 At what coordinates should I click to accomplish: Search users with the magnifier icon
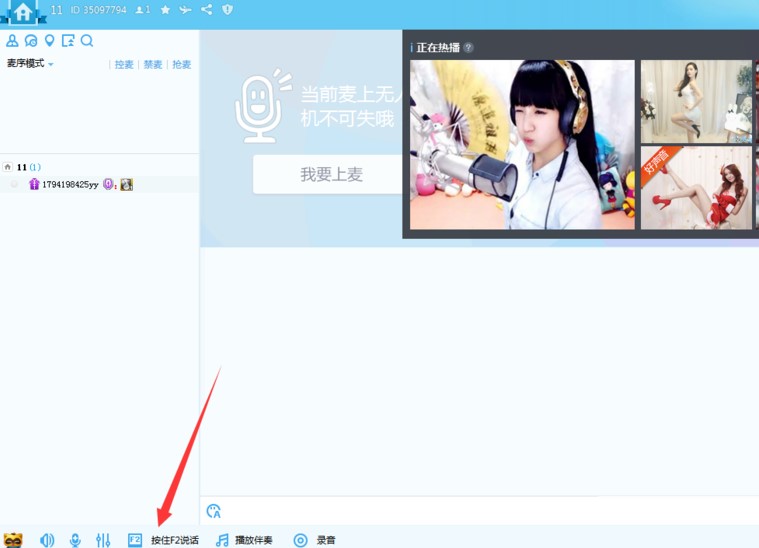(87, 41)
